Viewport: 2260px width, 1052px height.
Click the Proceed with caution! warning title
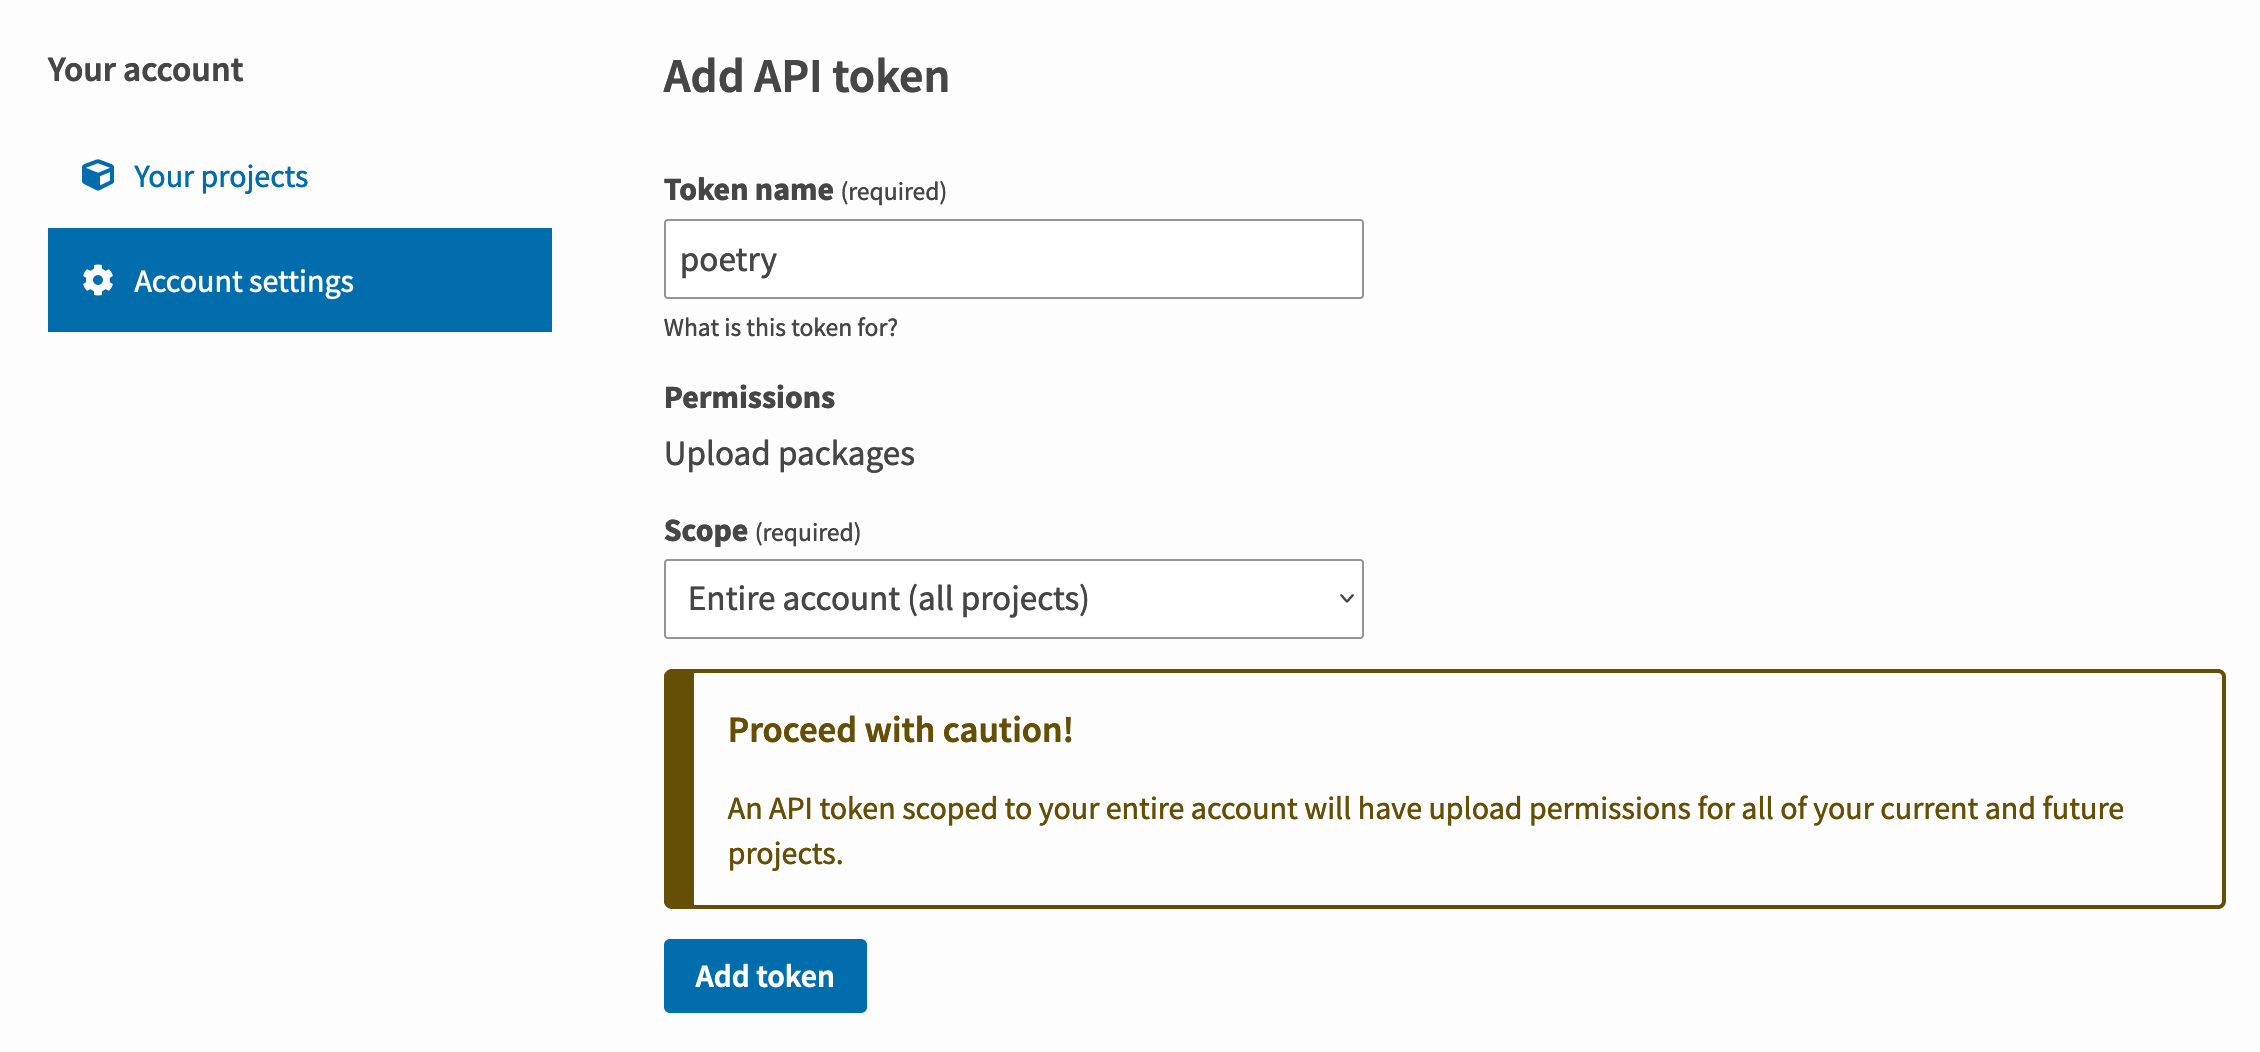900,730
